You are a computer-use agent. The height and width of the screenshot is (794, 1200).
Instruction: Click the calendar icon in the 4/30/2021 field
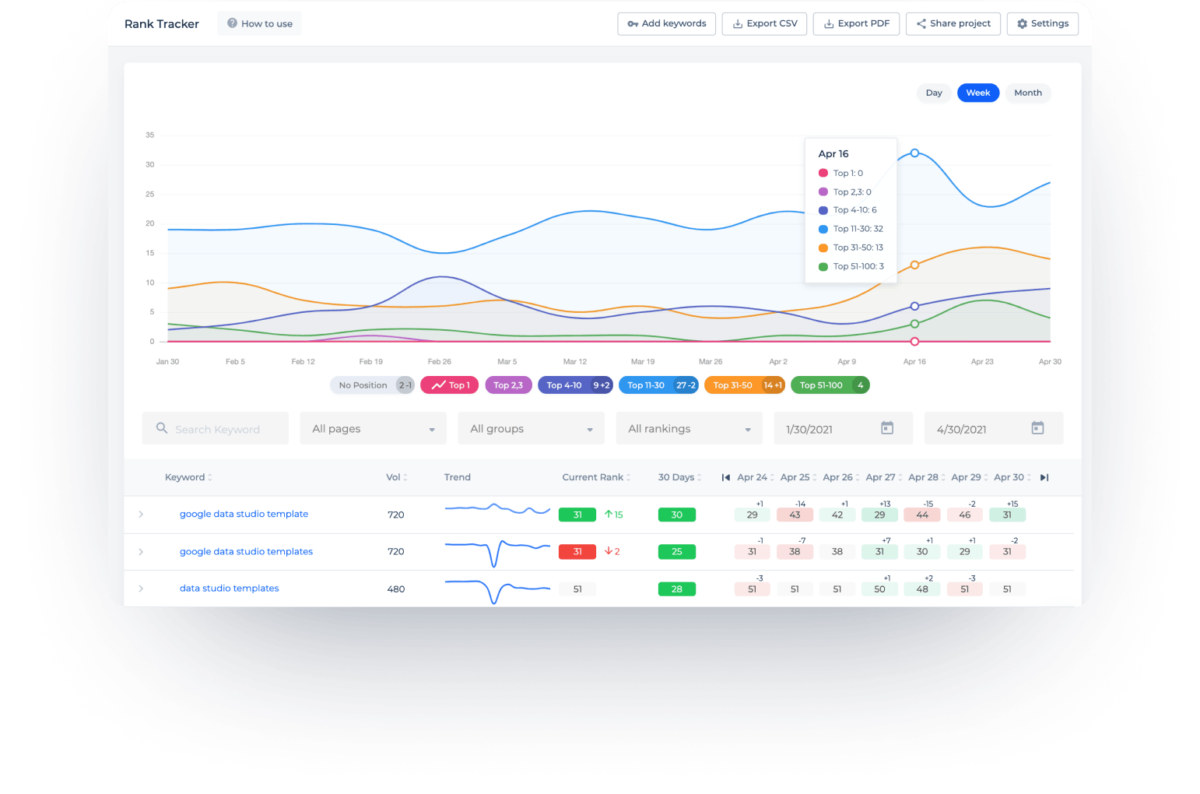pyautogui.click(x=1037, y=428)
